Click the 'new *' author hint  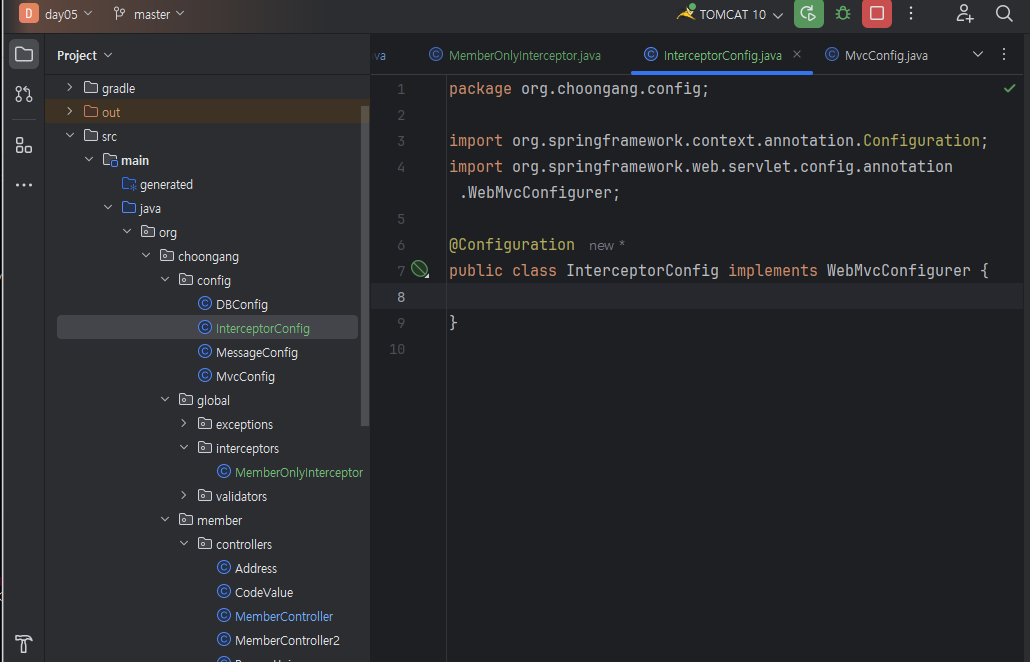pyautogui.click(x=606, y=246)
